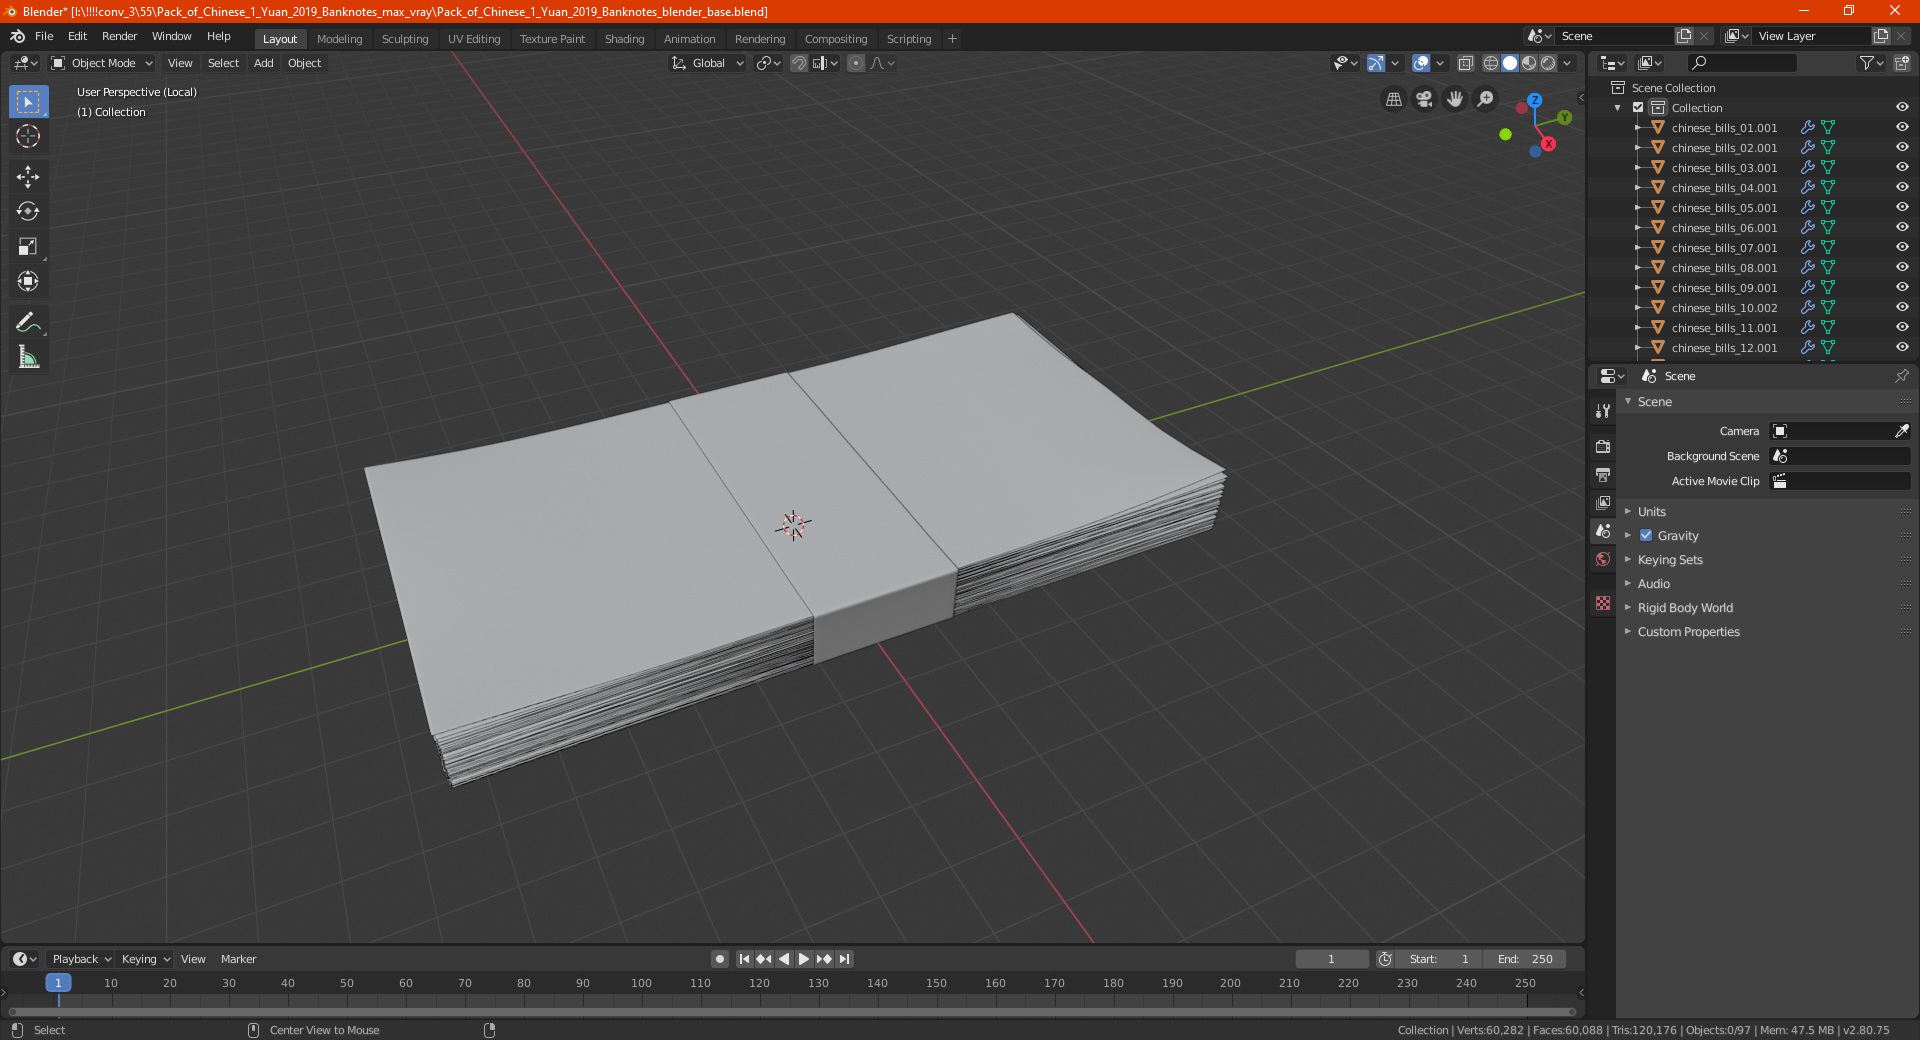Switch to rendered viewport shading

(x=1548, y=63)
